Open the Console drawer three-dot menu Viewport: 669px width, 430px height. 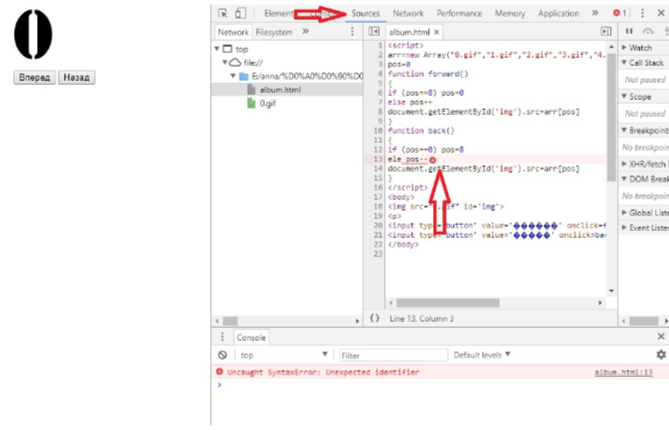point(222,337)
